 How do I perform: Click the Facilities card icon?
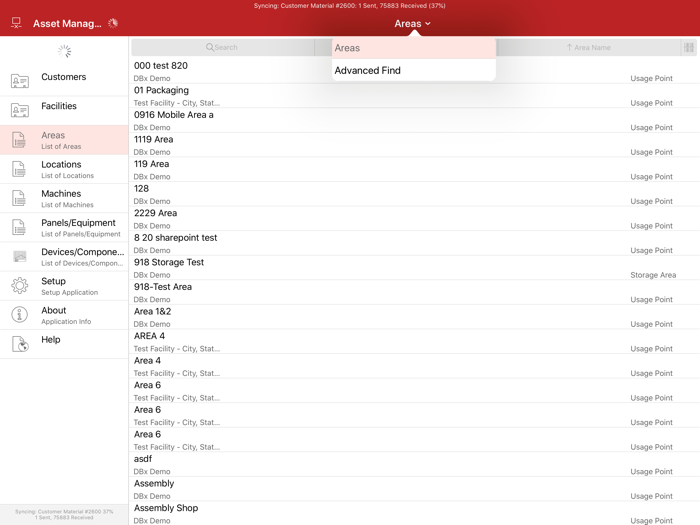(x=20, y=110)
